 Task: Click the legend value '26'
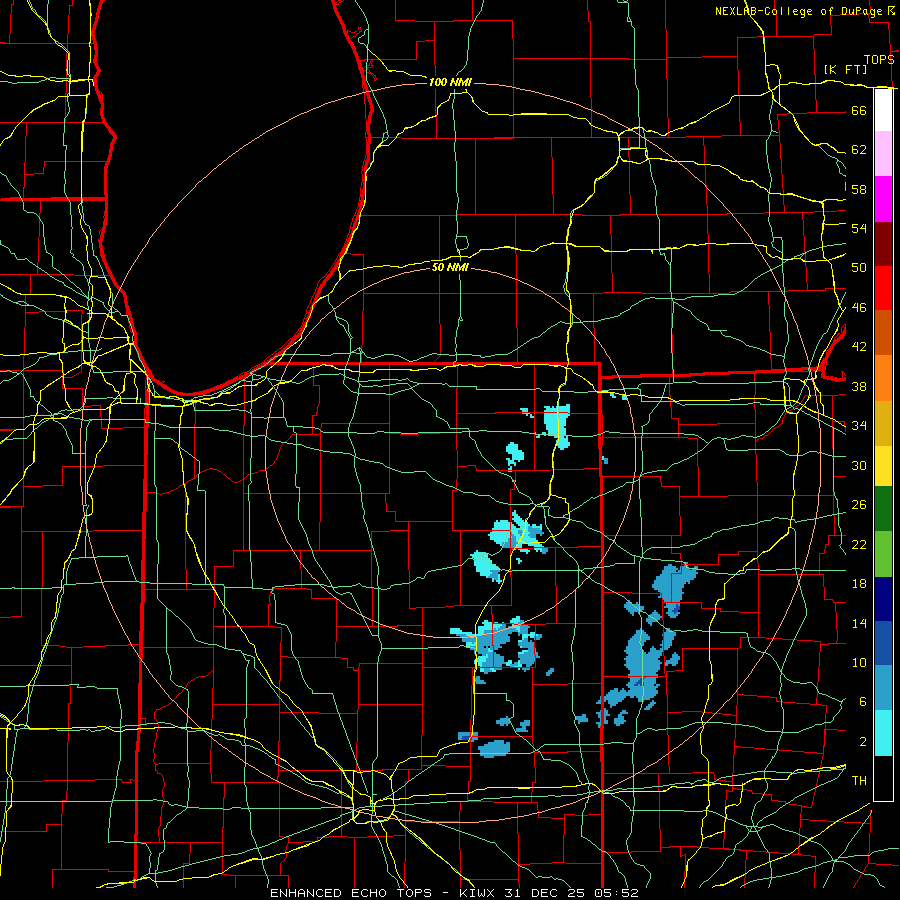[x=859, y=505]
